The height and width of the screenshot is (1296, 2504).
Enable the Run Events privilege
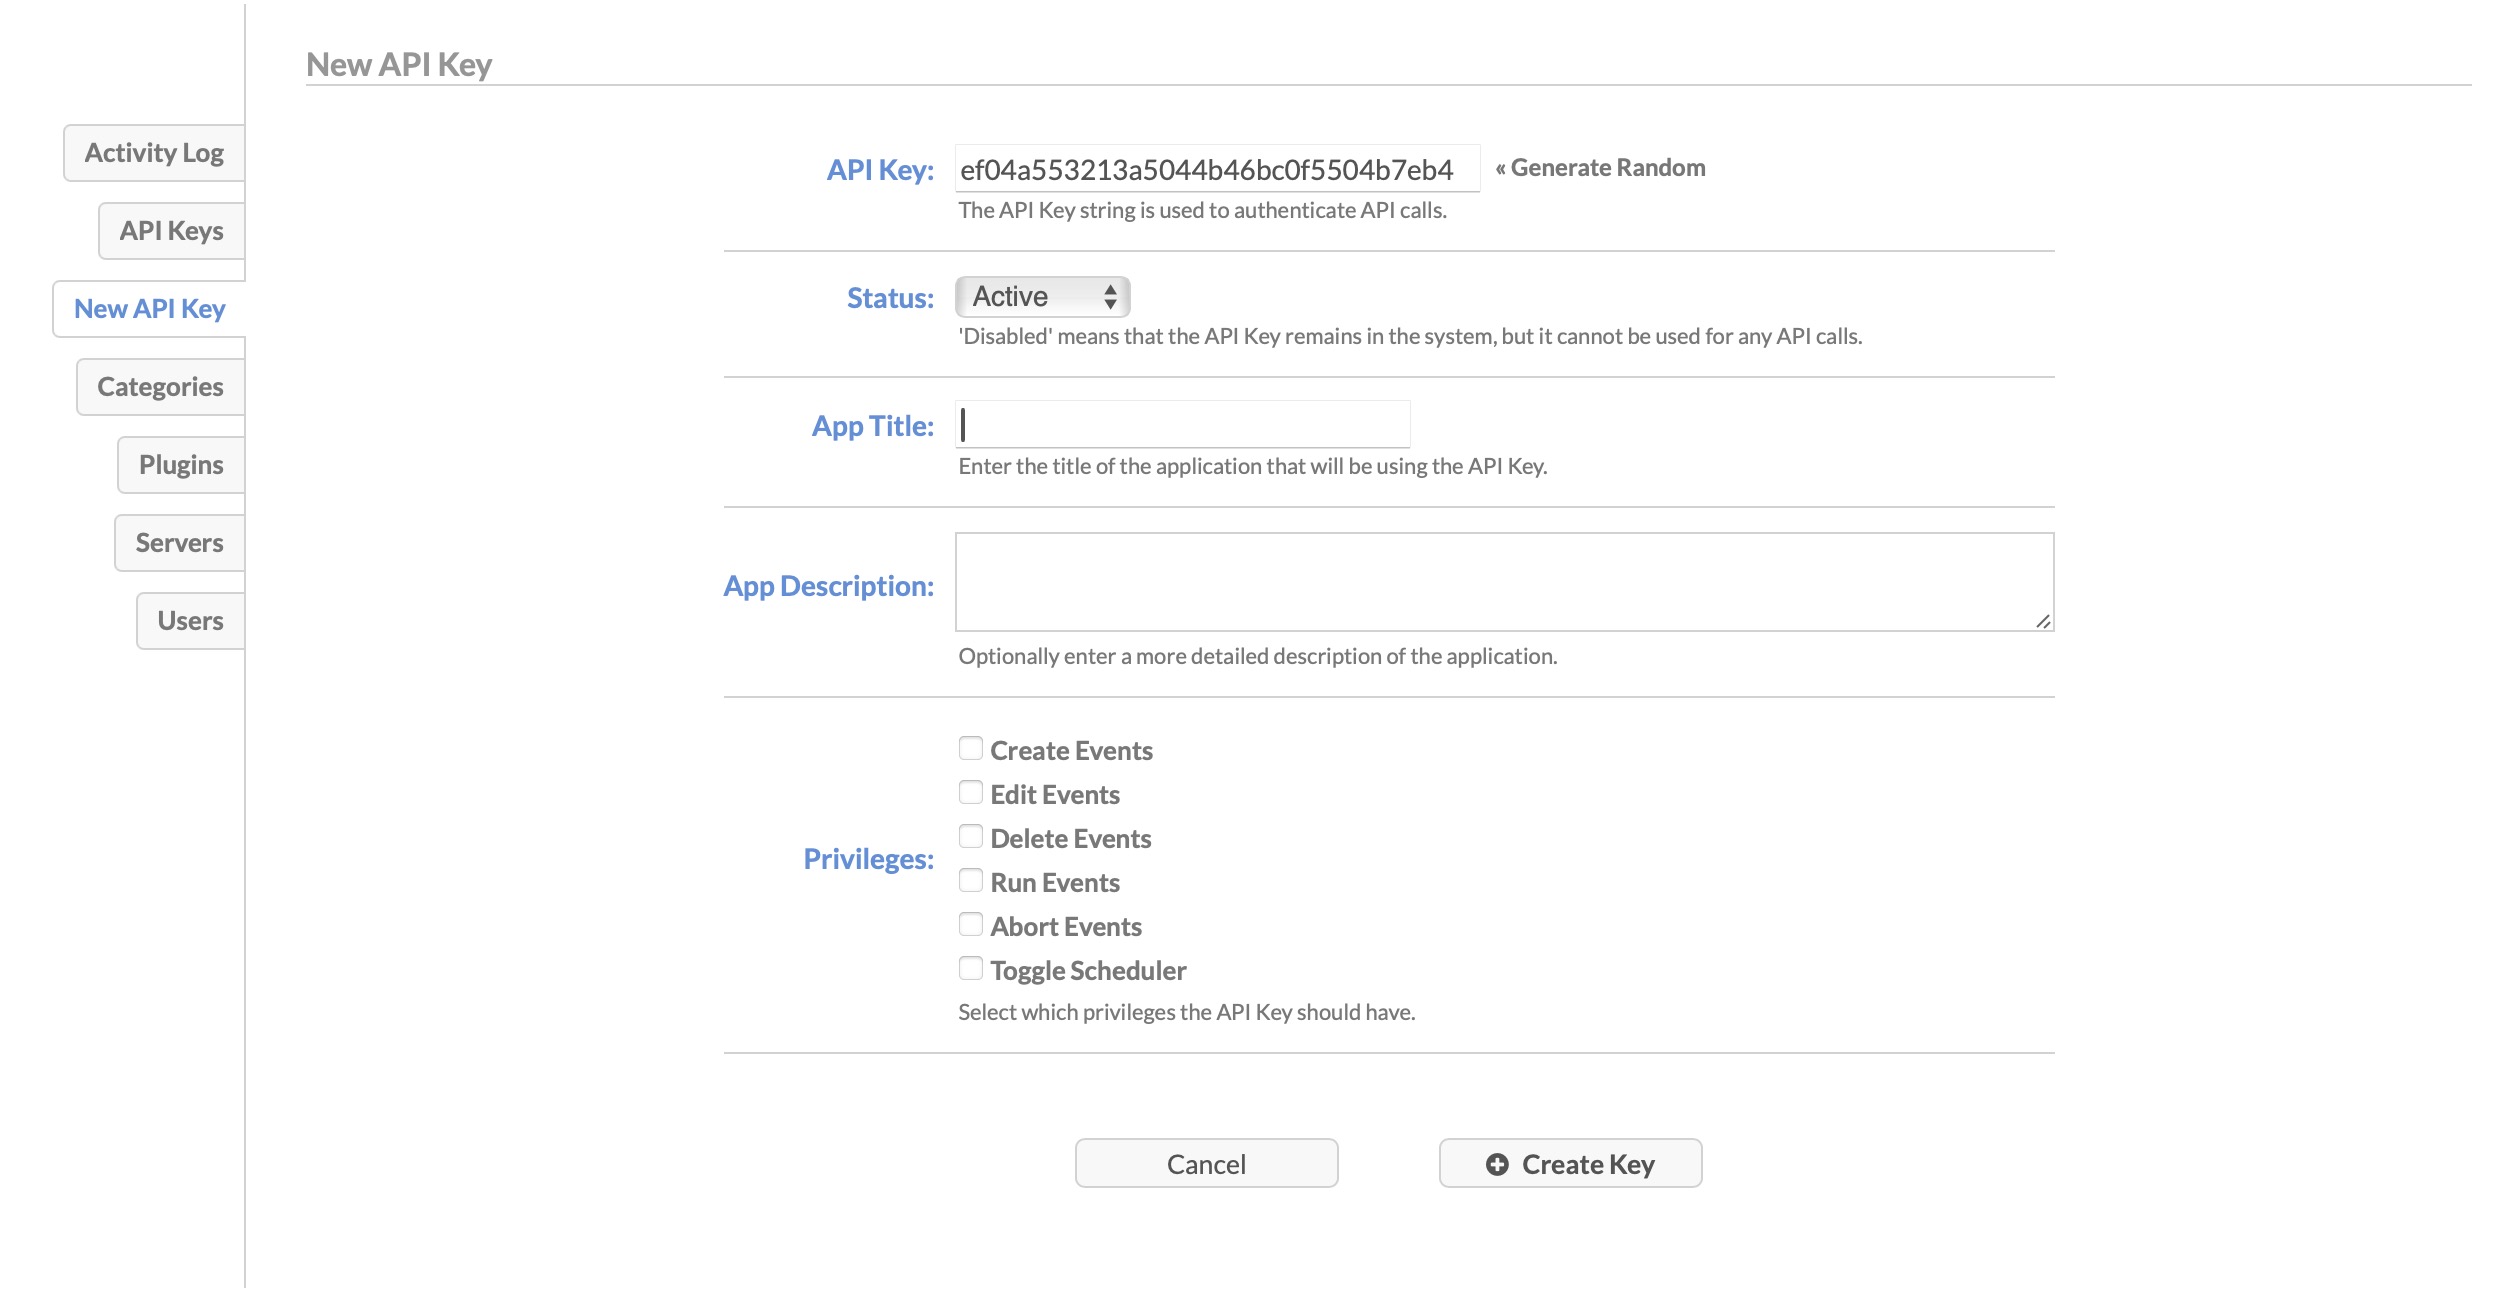tap(970, 879)
